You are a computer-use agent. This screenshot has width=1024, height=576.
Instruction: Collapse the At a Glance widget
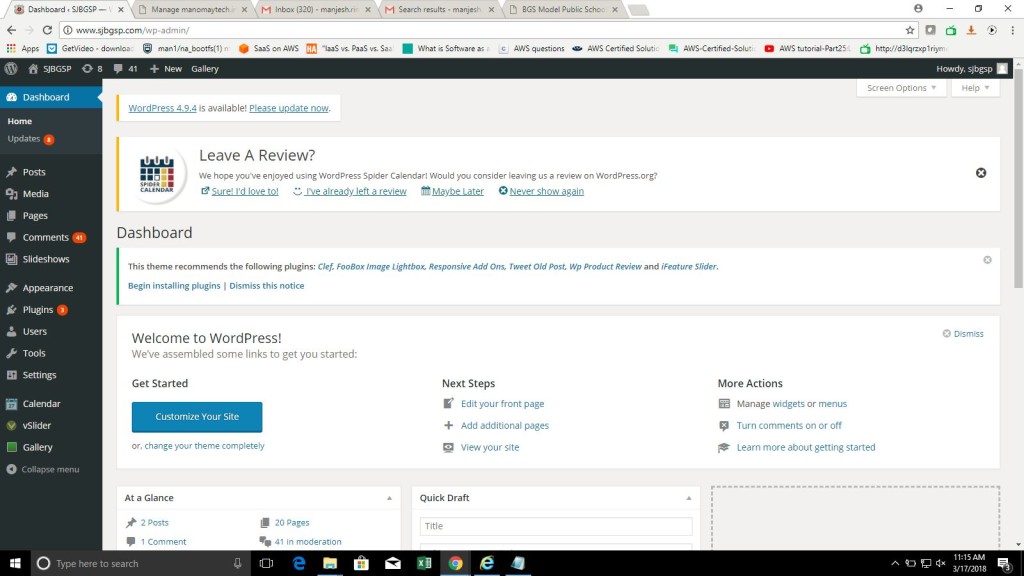(x=389, y=498)
